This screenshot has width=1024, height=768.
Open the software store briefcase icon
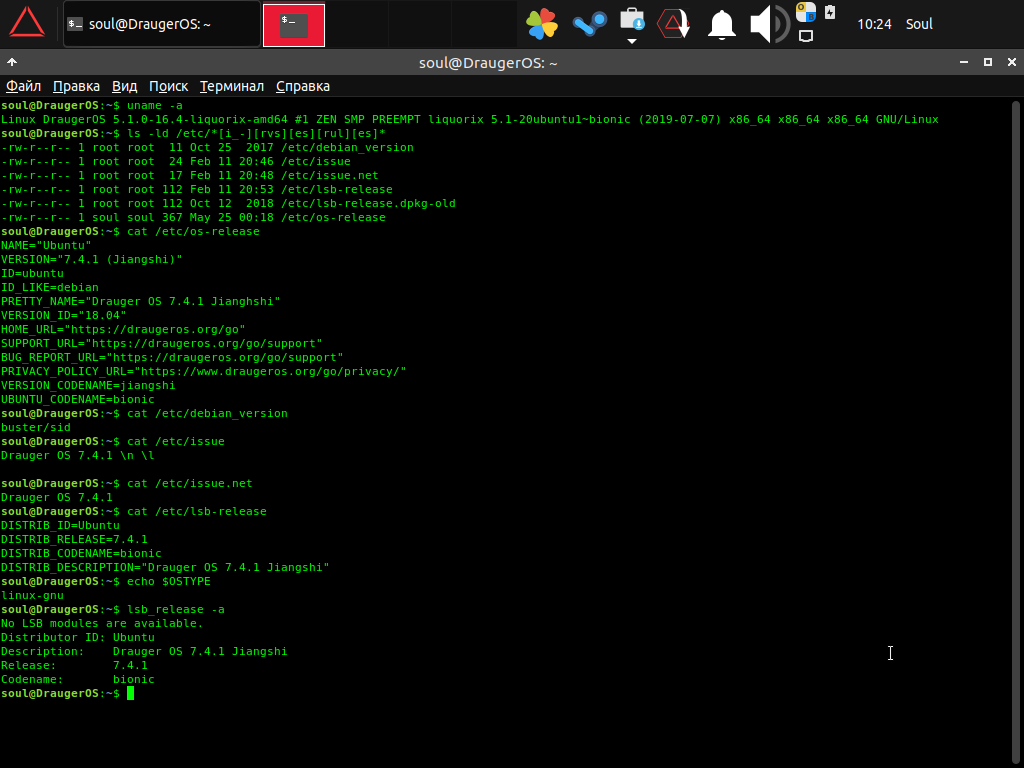632,20
